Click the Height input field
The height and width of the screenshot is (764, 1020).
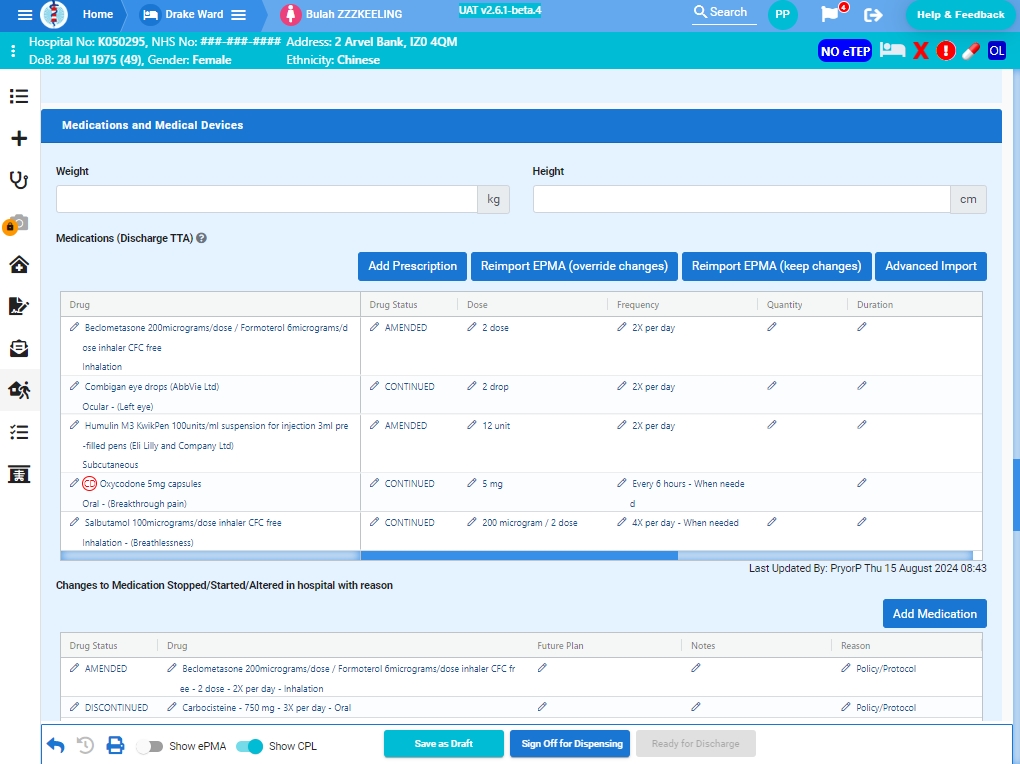click(x=742, y=199)
